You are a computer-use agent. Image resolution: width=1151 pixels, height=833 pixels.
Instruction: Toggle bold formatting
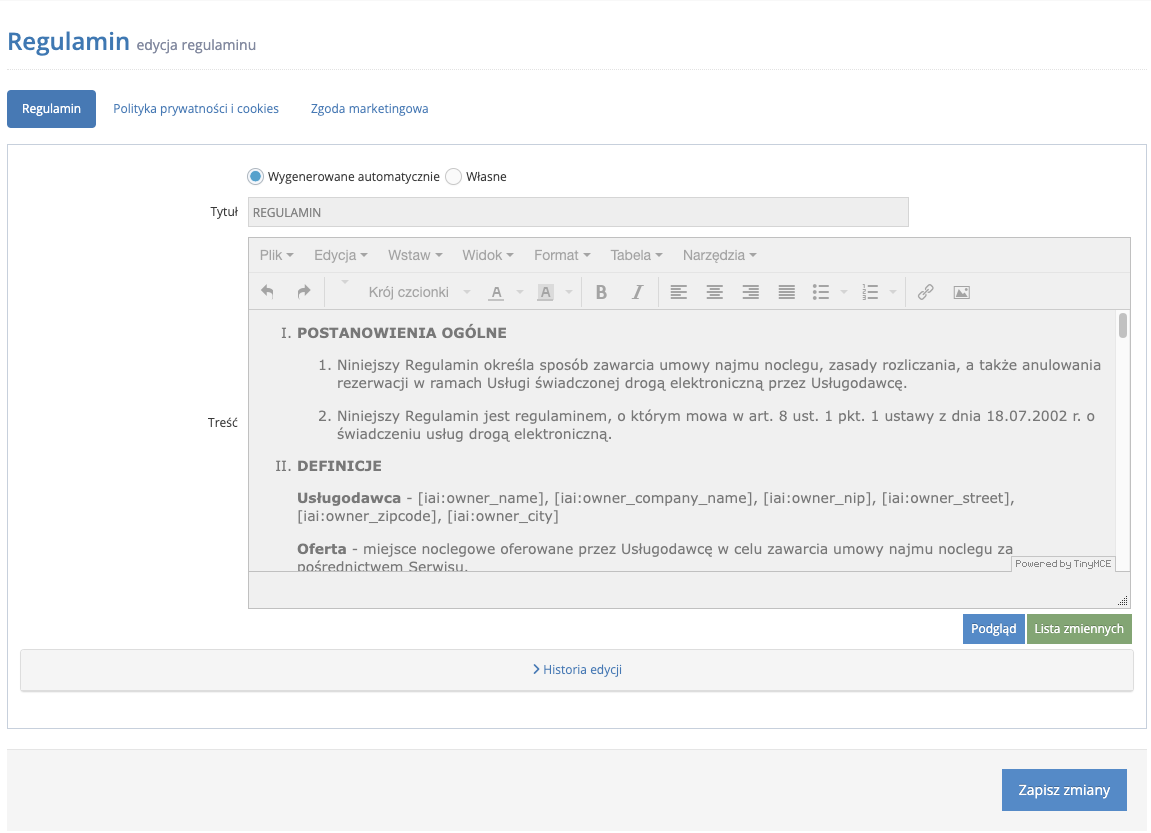coord(601,292)
